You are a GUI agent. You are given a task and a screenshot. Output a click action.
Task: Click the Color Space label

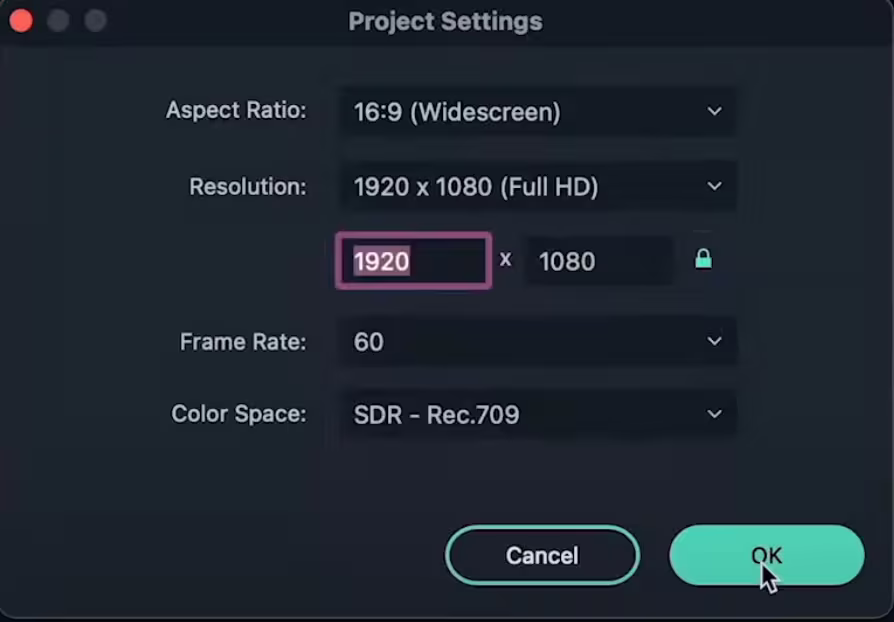239,414
